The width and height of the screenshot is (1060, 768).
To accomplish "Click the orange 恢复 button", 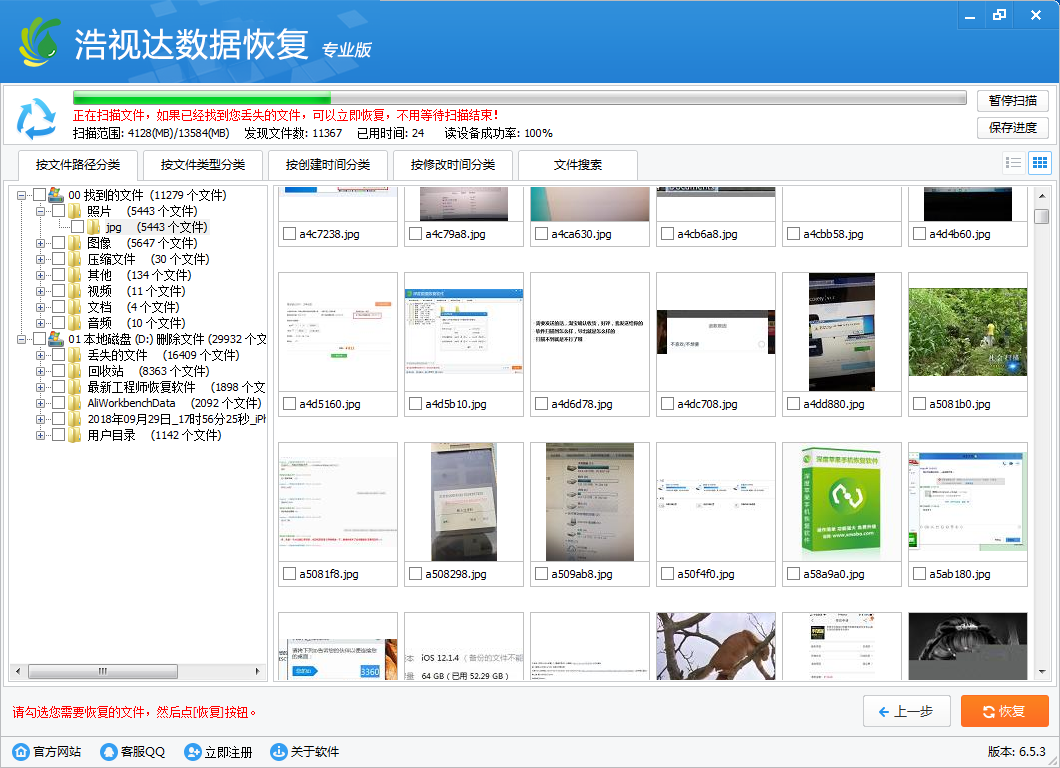I will tap(1004, 711).
